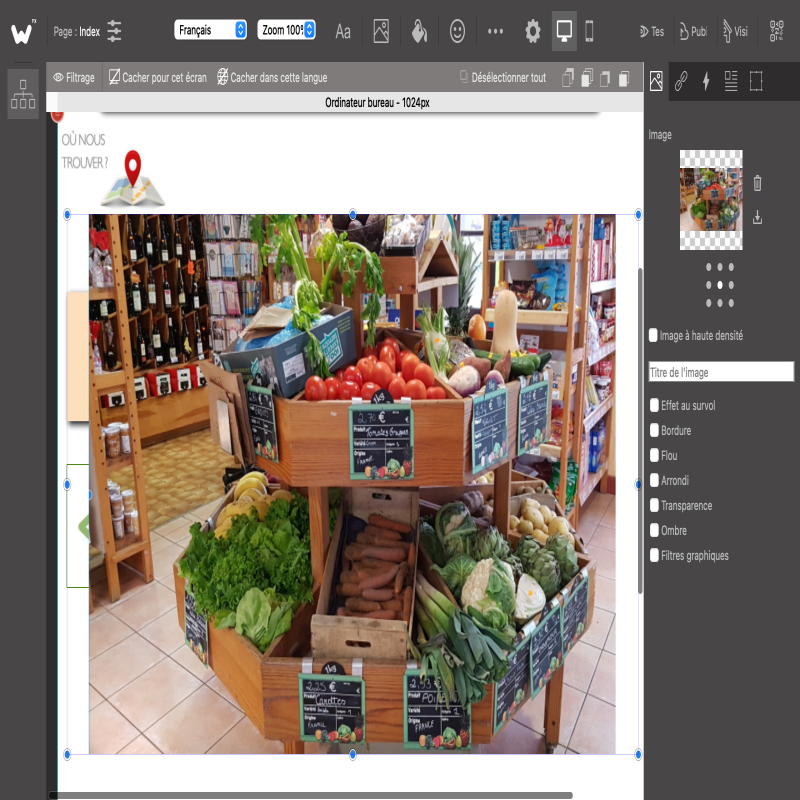Click the vertical scrollbar of the canvas
The height and width of the screenshot is (800, 800).
pyautogui.click(x=640, y=430)
